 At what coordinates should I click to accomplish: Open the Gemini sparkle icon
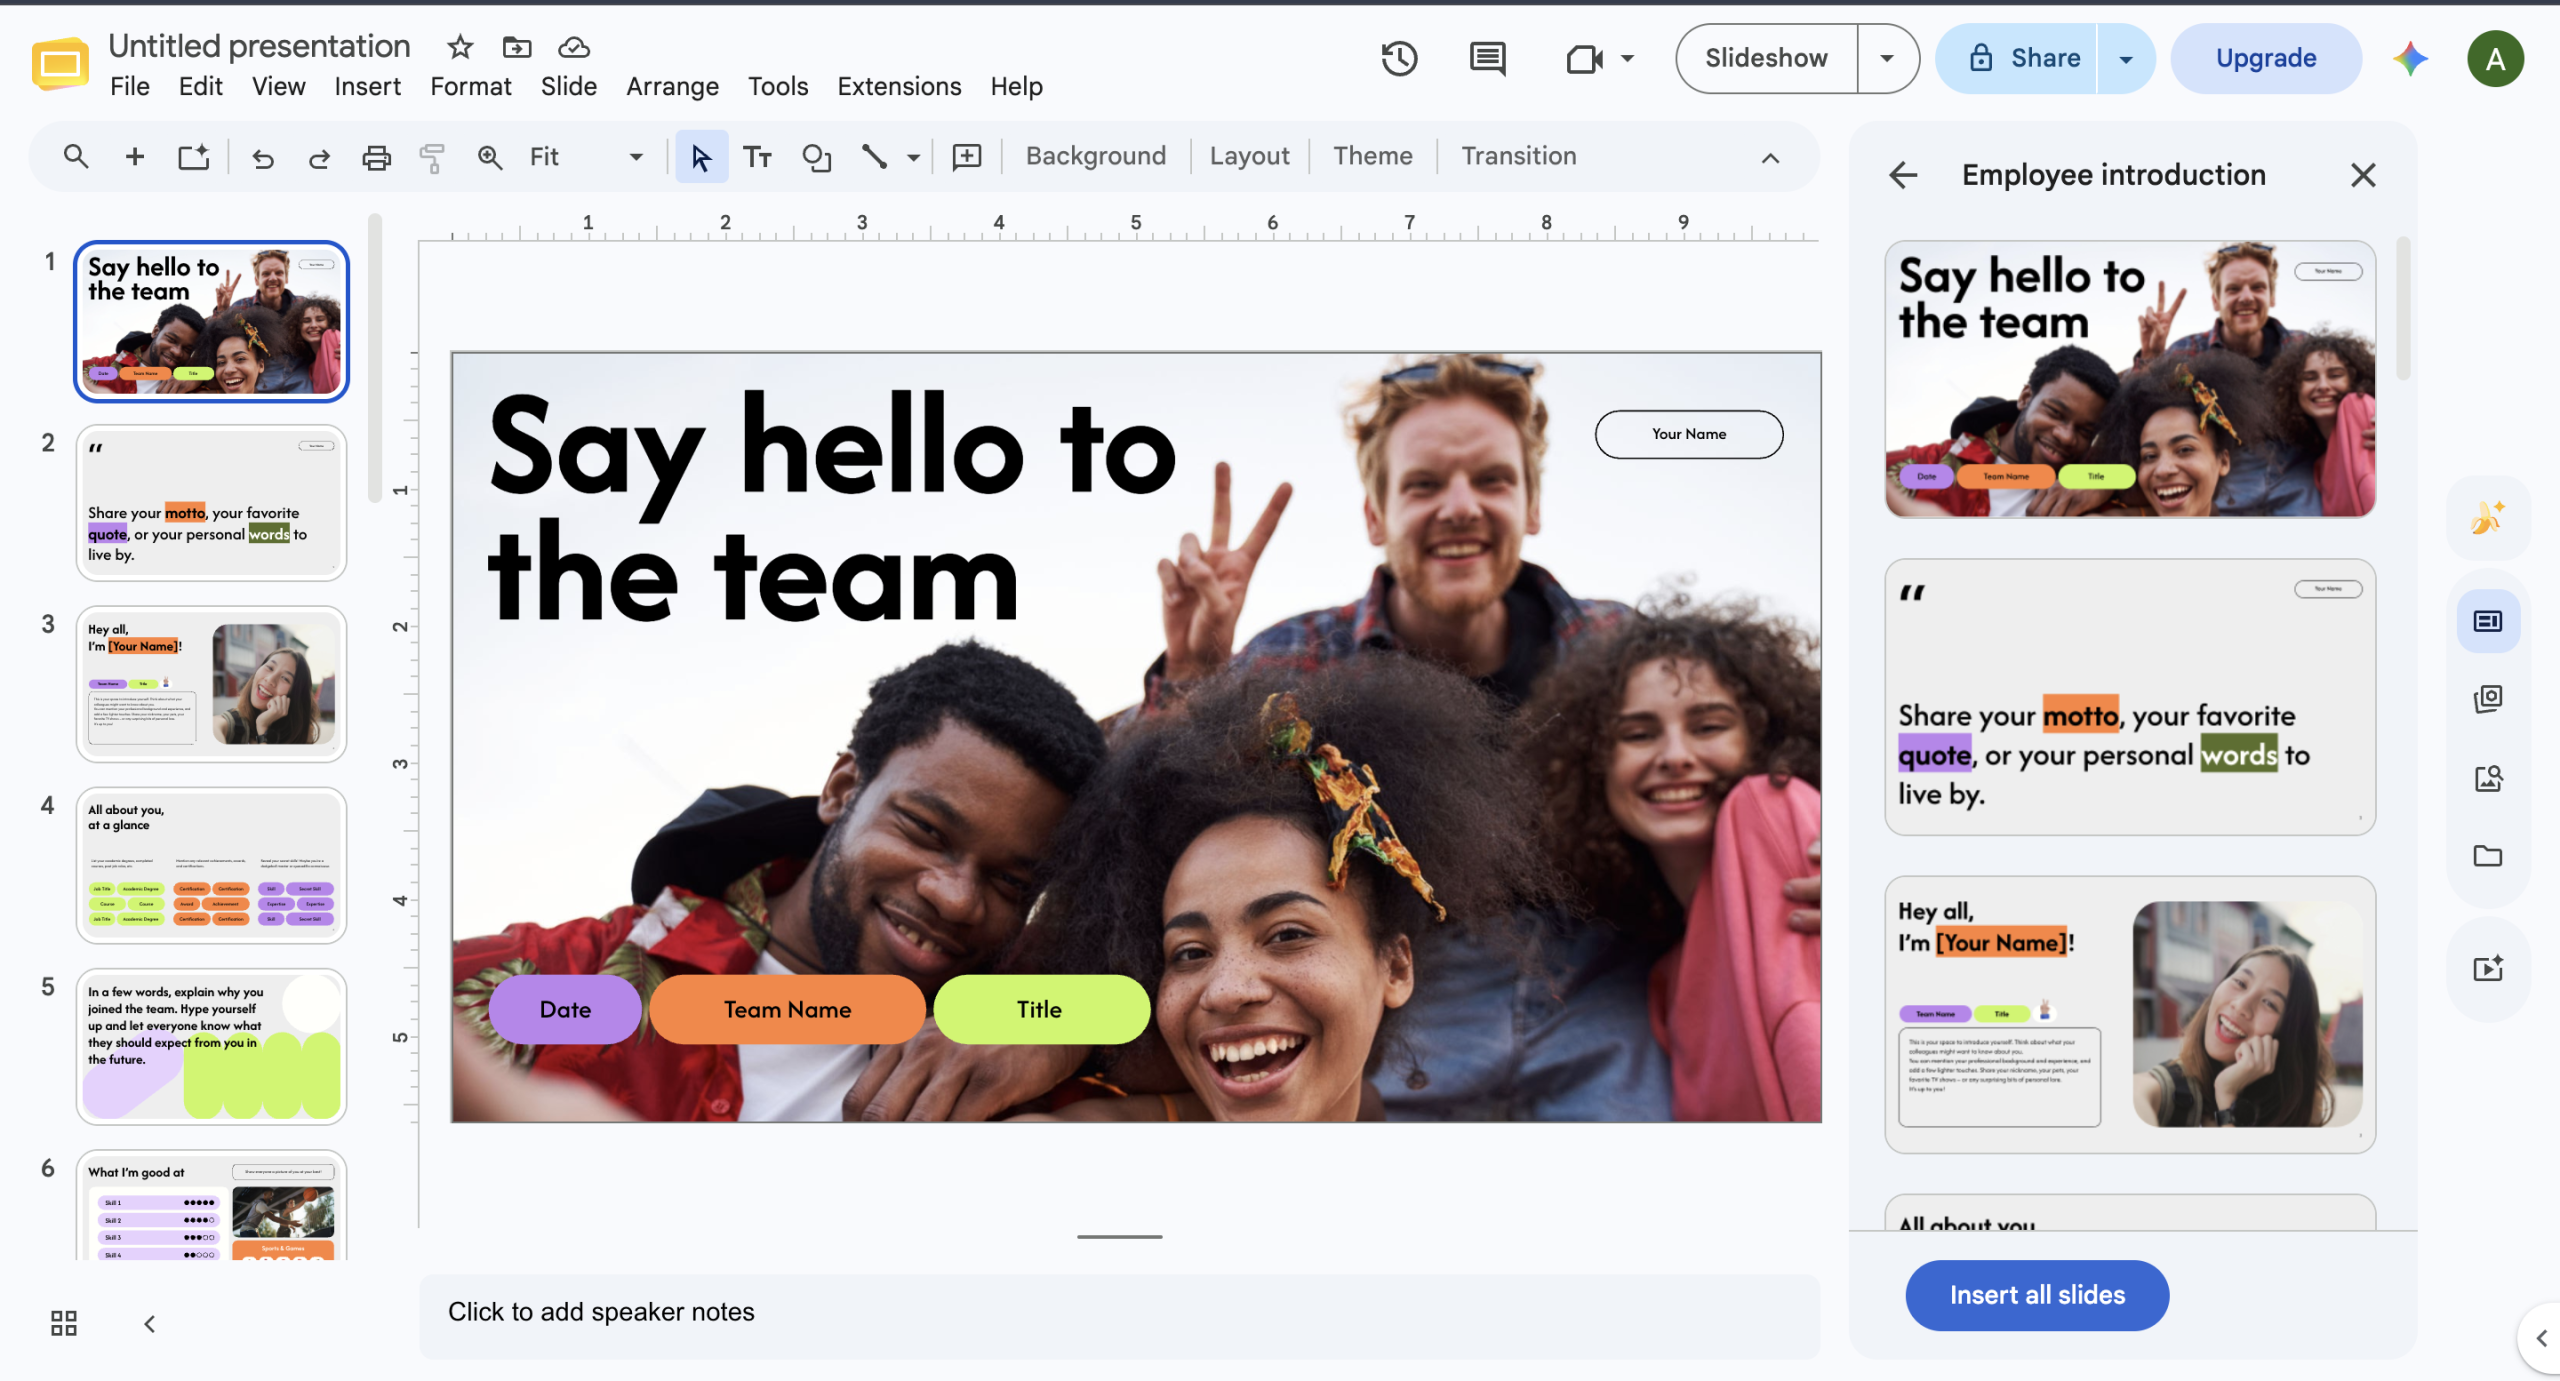point(2410,58)
